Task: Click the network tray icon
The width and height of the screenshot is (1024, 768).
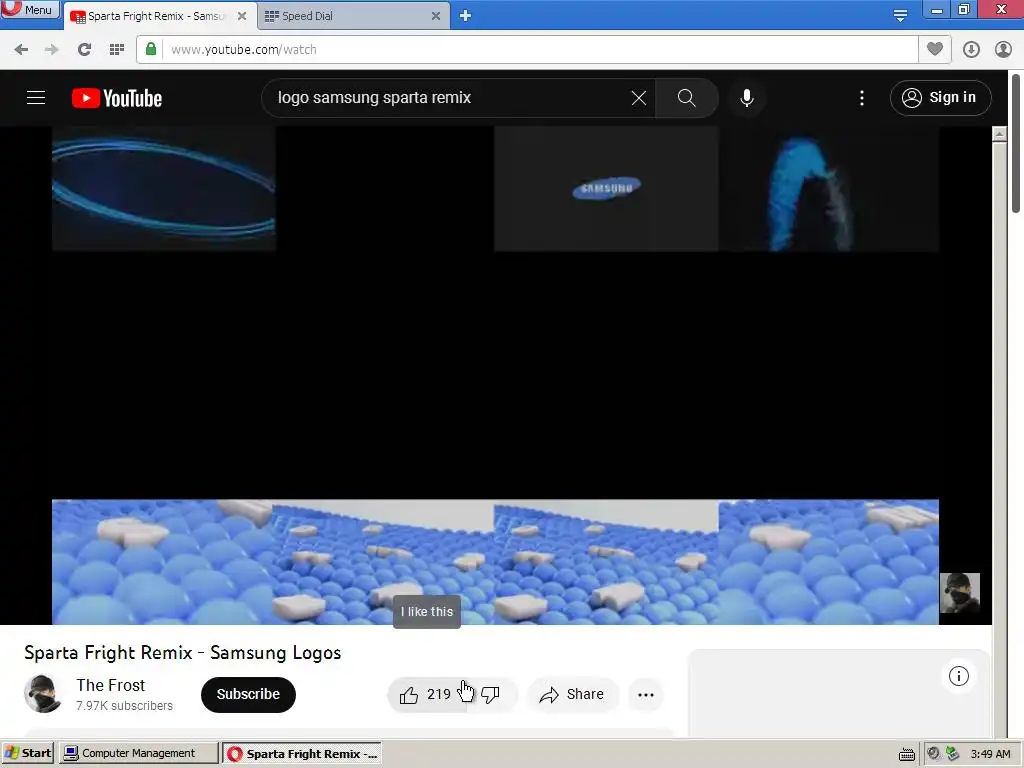Action: point(953,753)
